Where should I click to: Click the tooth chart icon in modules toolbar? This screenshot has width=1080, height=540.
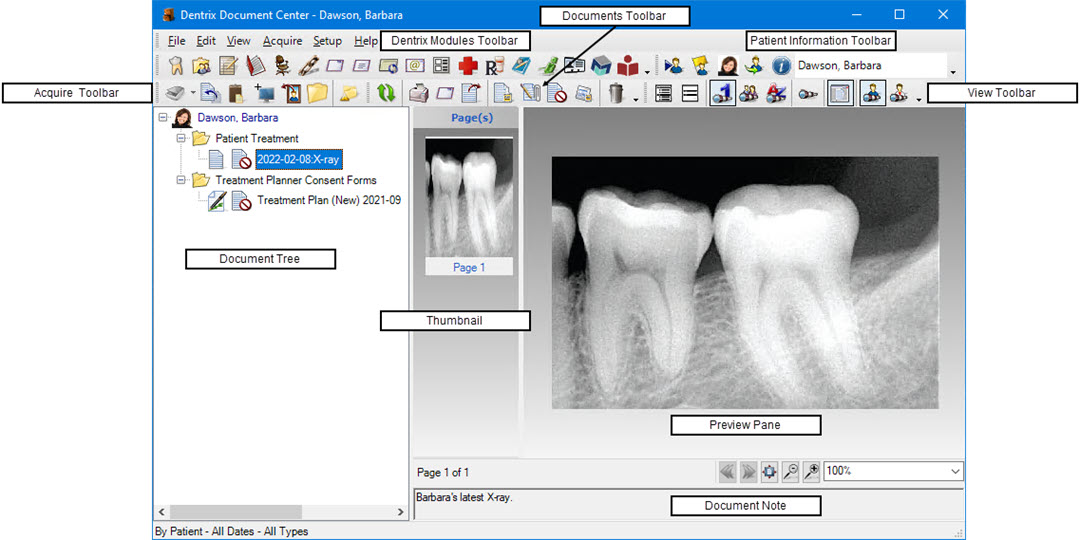click(176, 67)
